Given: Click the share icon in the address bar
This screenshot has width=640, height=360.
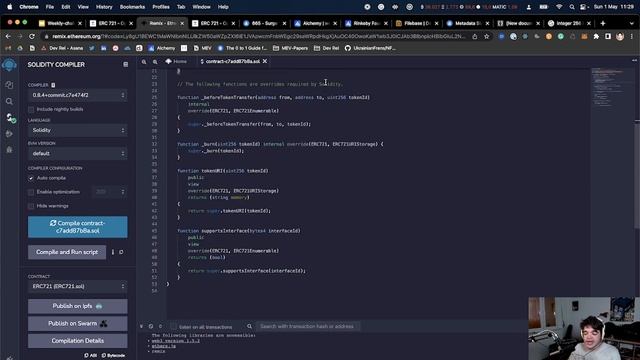Looking at the screenshot, I should (x=475, y=36).
